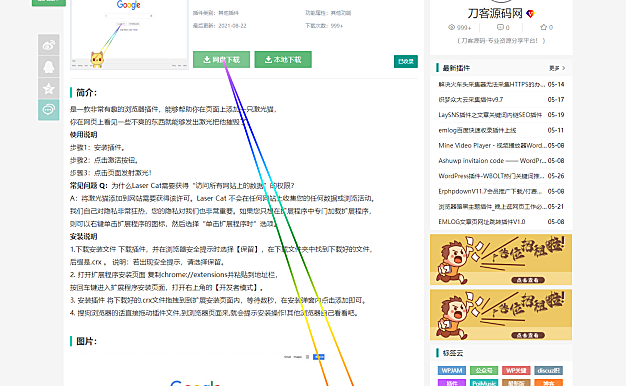Click the 2021-08-22 update date text
Screen dimensions: 626x386
(232, 26)
